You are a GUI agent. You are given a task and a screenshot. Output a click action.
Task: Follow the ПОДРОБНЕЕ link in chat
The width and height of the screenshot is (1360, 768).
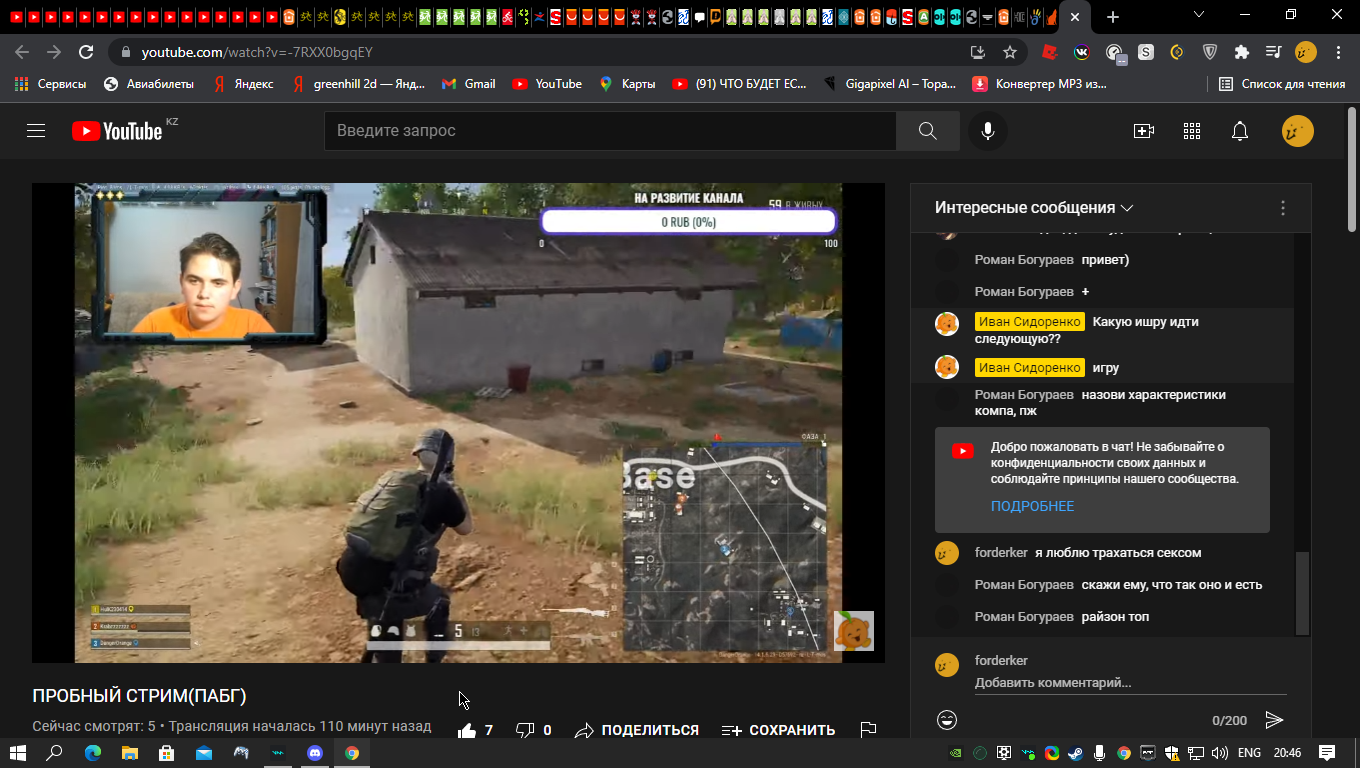point(1032,506)
